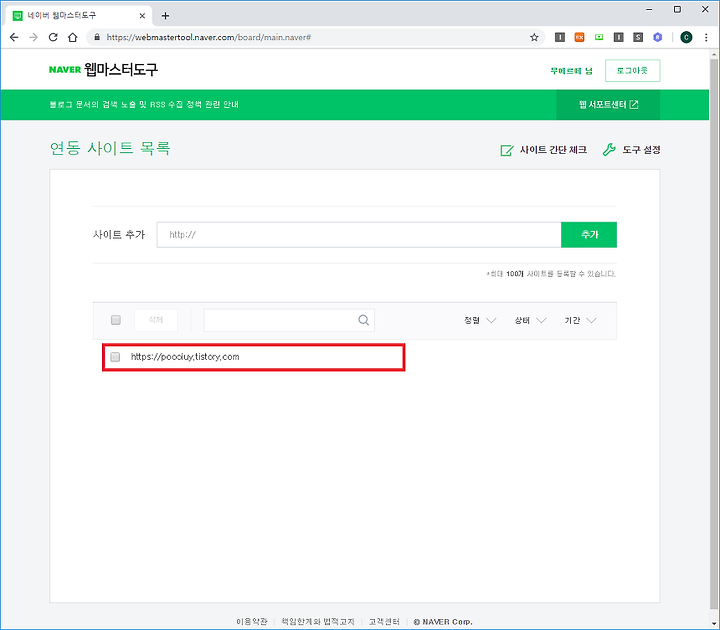
Task: Bookmark this page with star icon
Action: tap(534, 37)
